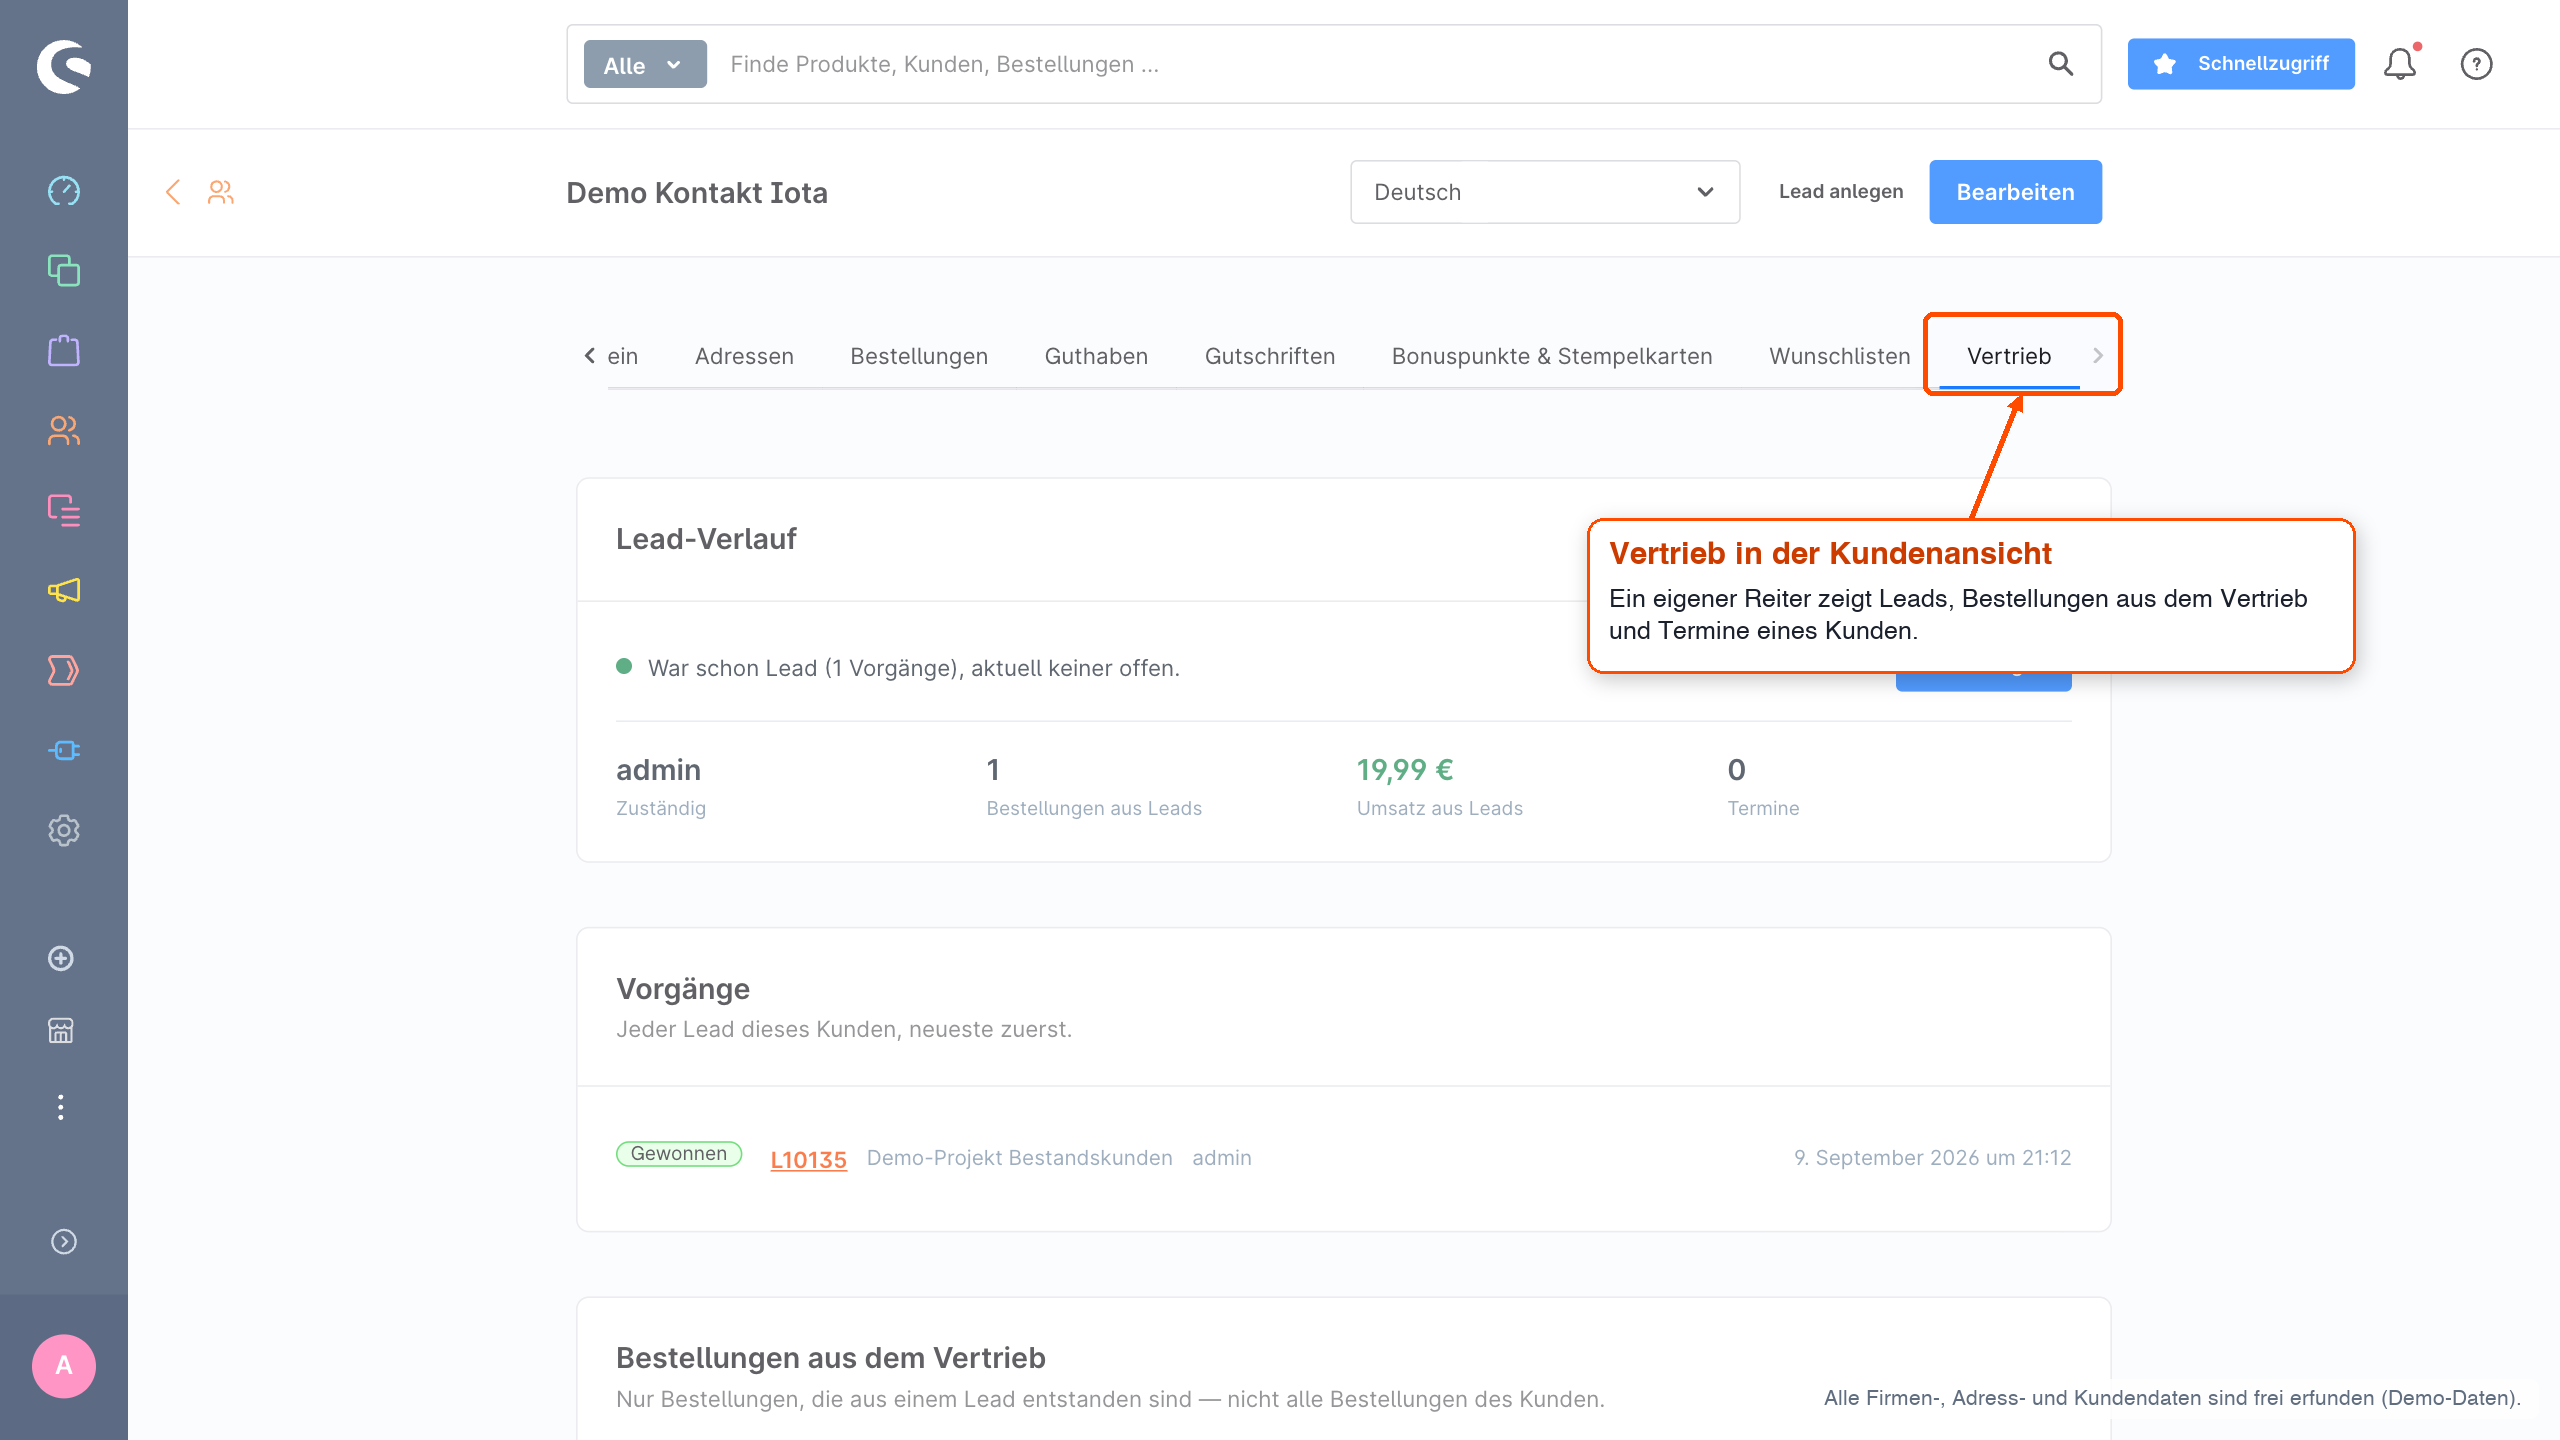Click the notifications bell icon
This screenshot has width=2560, height=1440.
[2400, 64]
